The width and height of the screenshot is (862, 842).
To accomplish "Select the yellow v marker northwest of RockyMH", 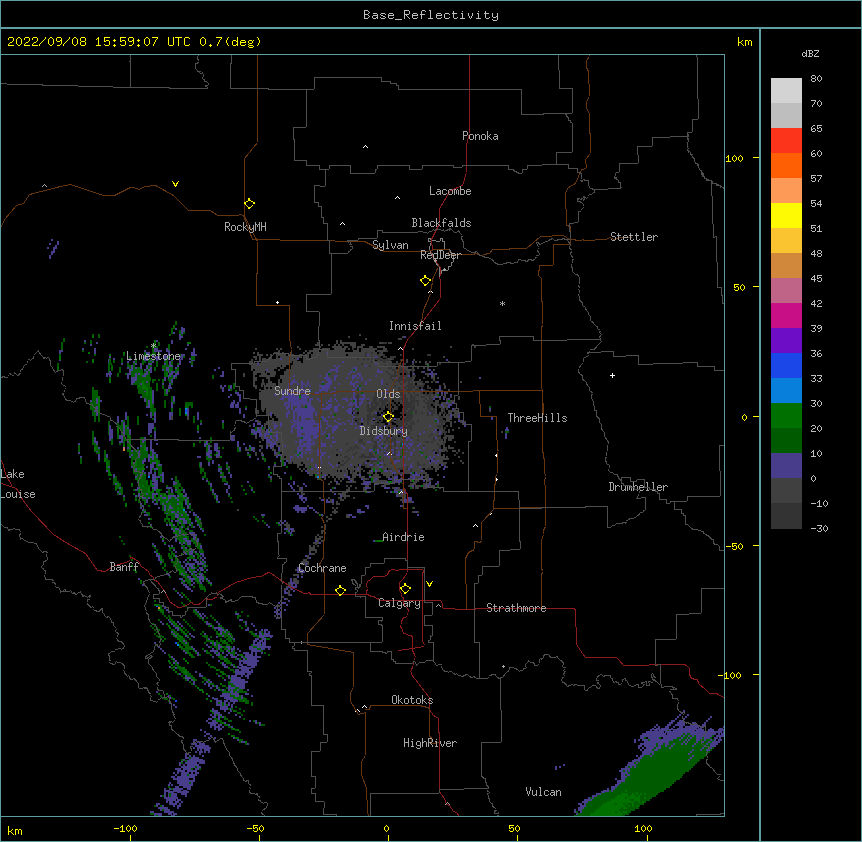I will point(175,184).
